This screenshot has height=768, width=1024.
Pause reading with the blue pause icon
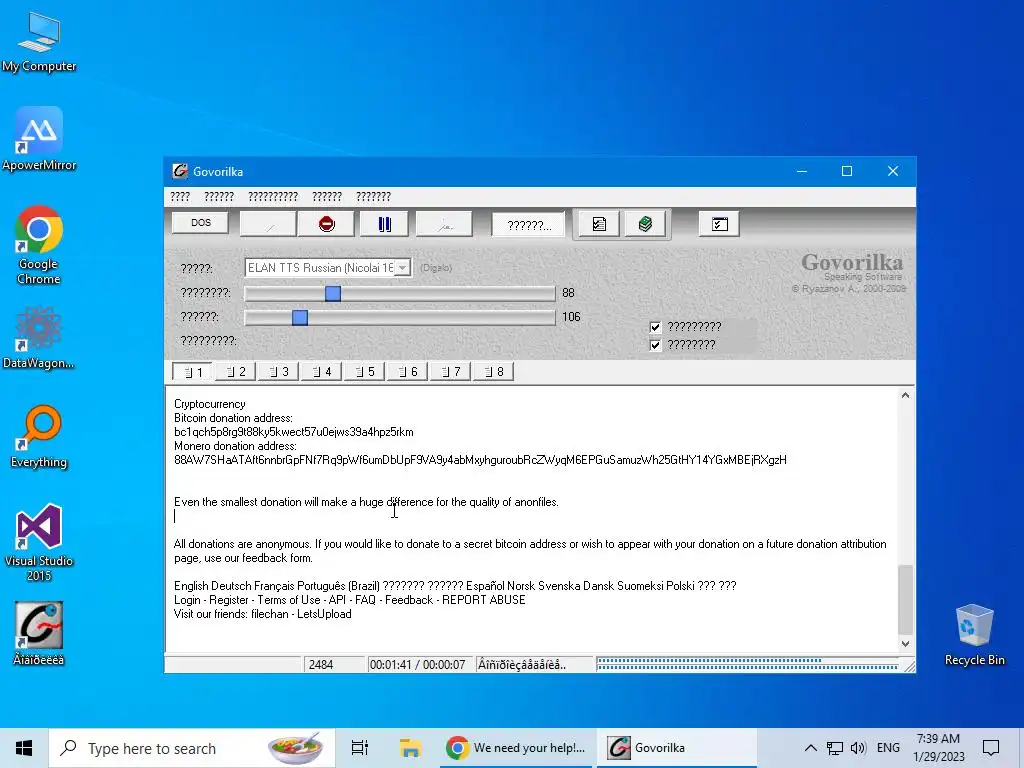[x=385, y=224]
